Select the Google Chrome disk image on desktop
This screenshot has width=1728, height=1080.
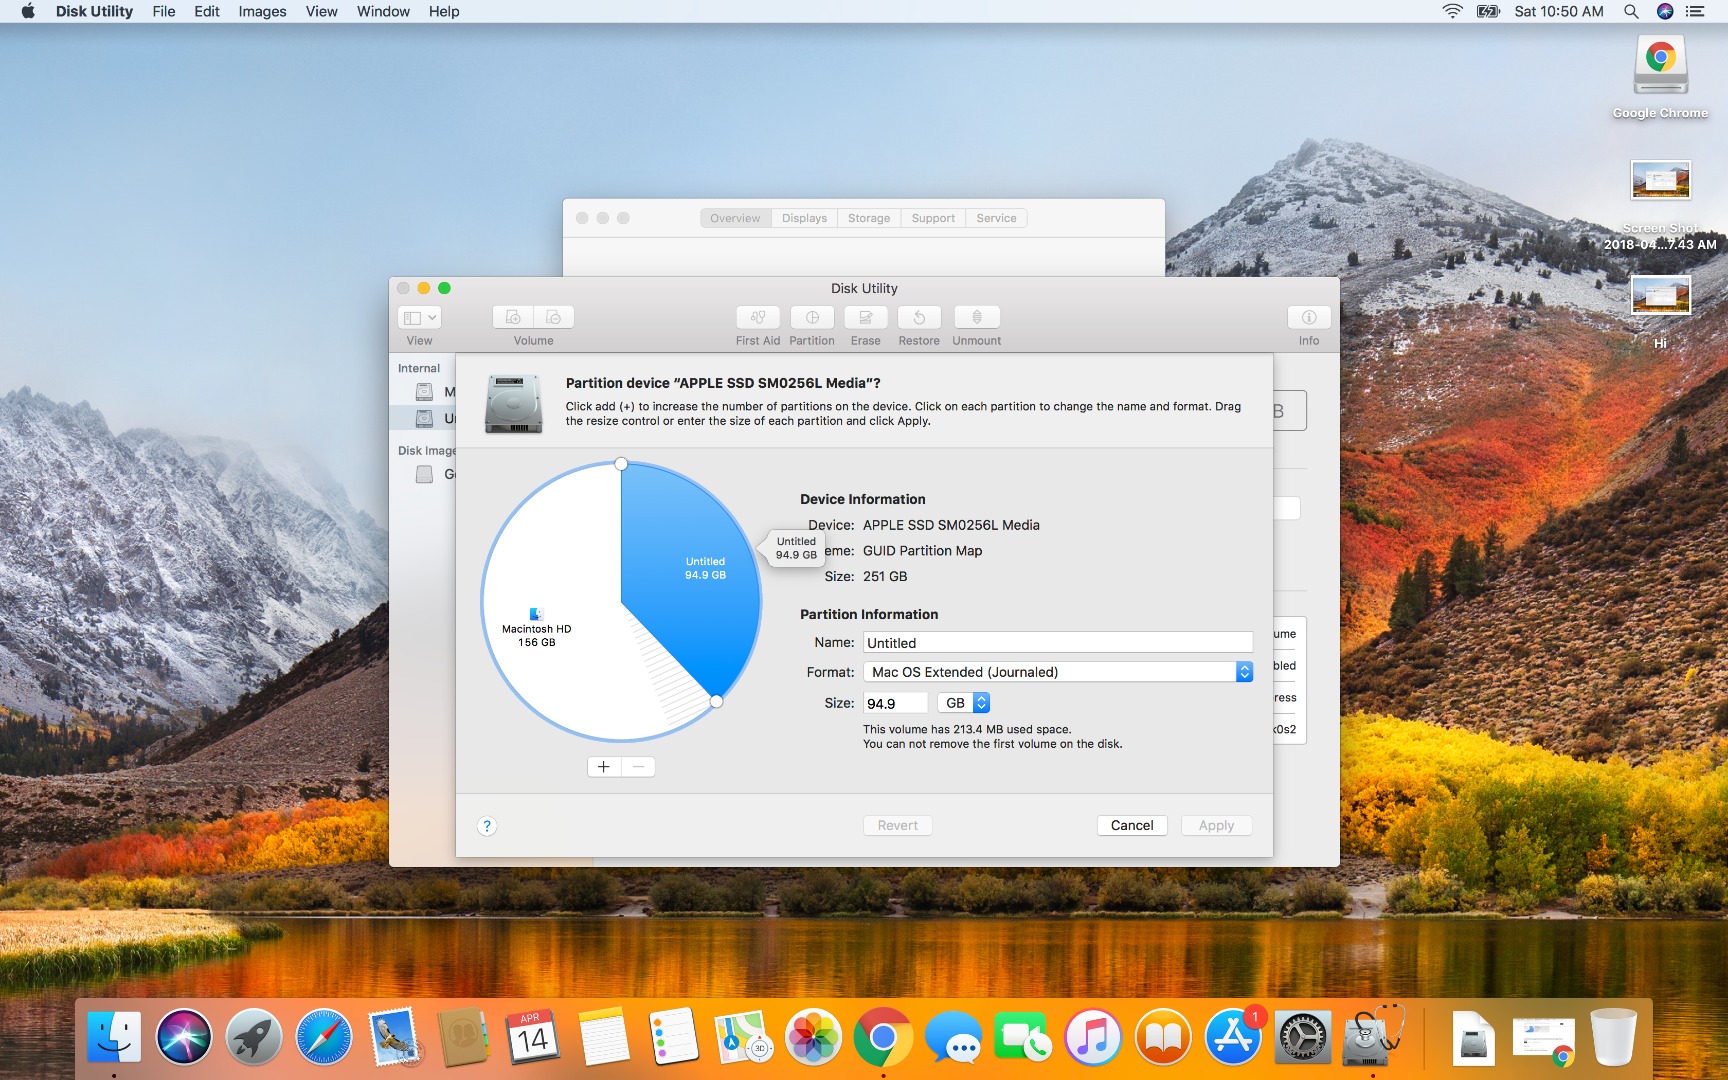(x=1660, y=66)
